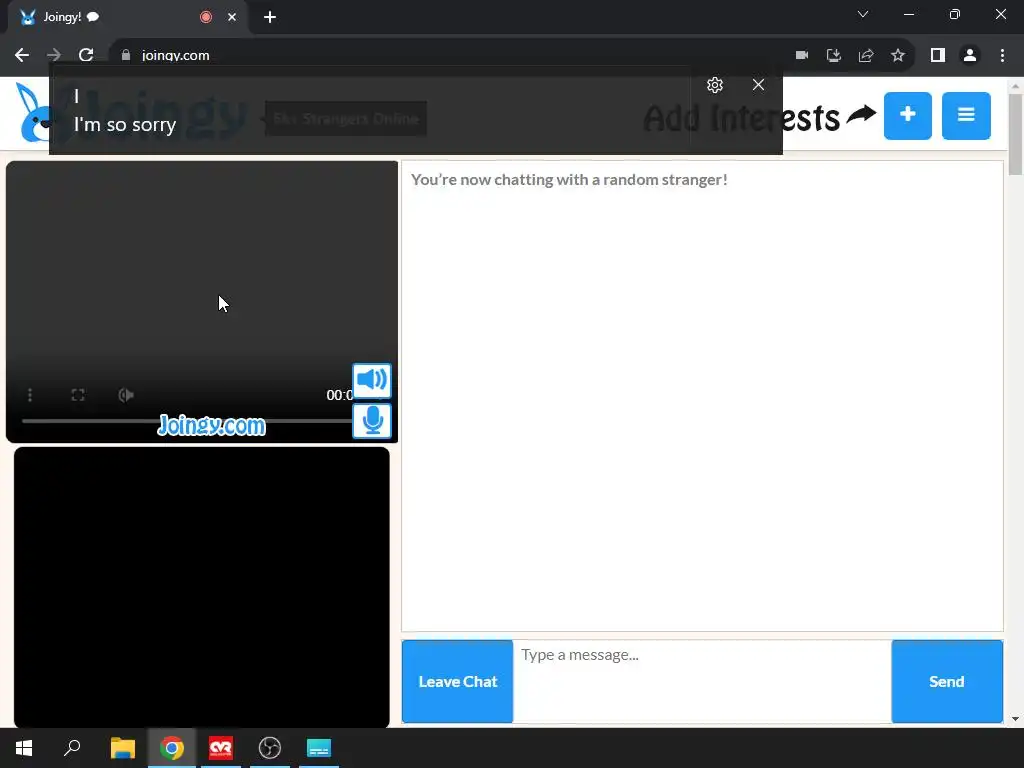Open the red screen recorder taskbar app
This screenshot has width=1024, height=768.
point(221,748)
